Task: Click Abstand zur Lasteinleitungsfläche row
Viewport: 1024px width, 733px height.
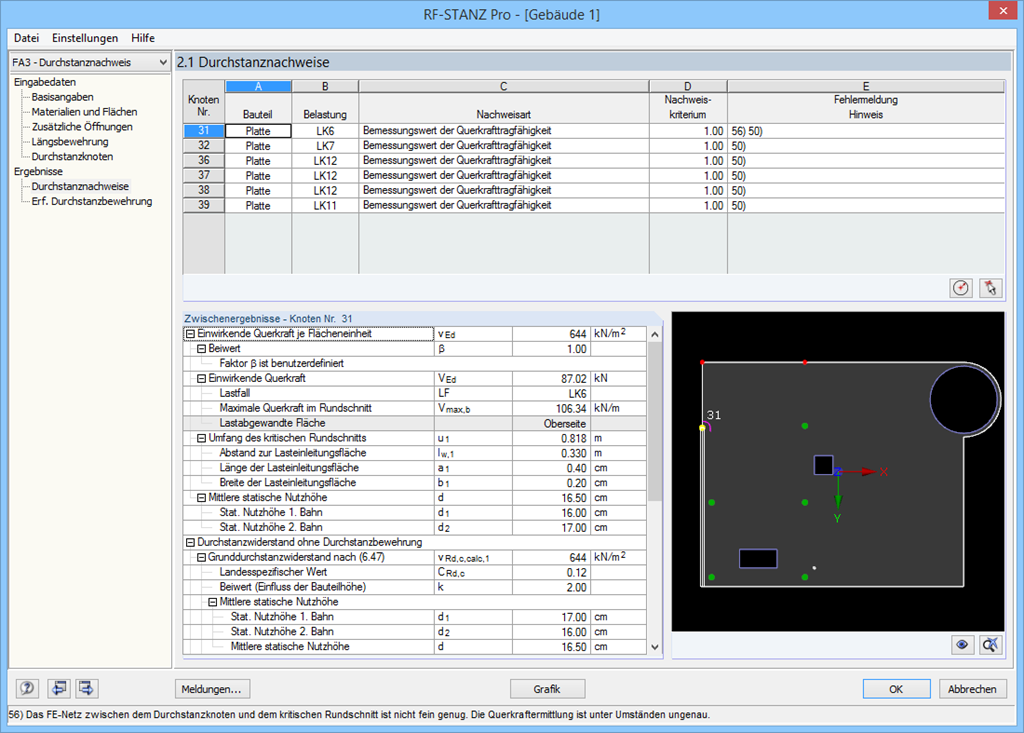Action: (x=415, y=453)
